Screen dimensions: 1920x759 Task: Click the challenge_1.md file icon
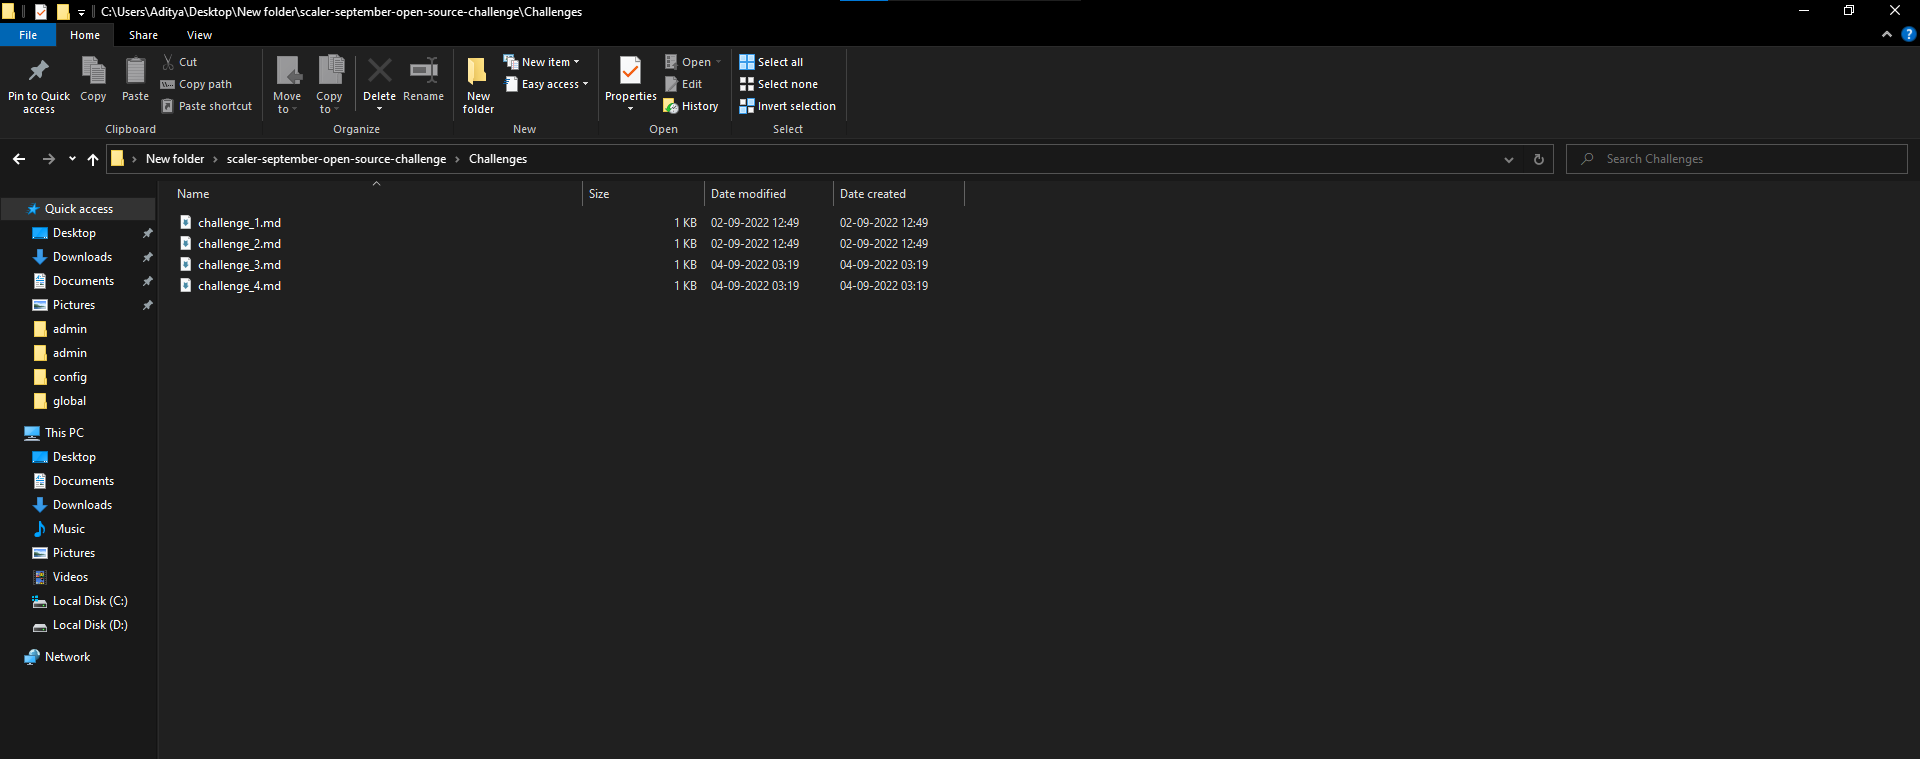pyautogui.click(x=185, y=222)
